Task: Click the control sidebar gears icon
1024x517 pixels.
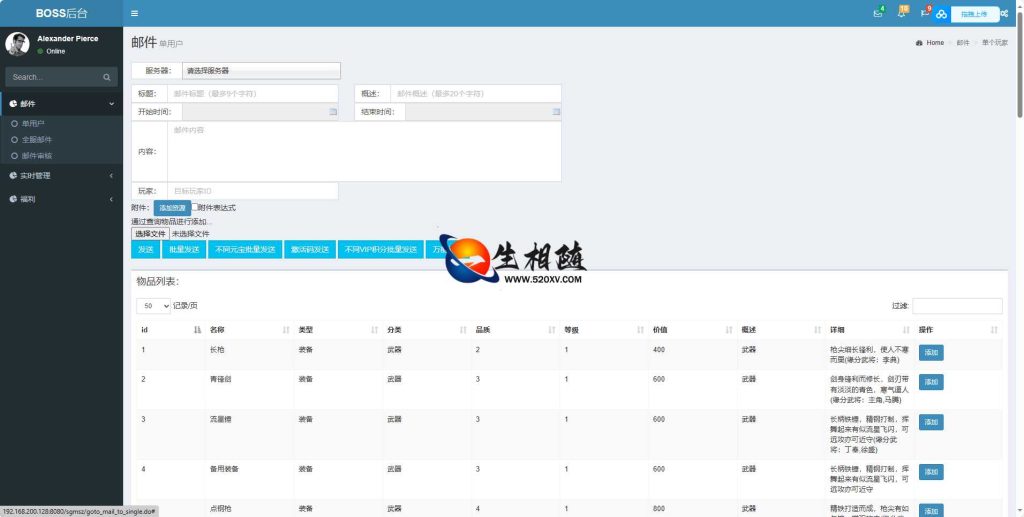Action: point(1003,13)
